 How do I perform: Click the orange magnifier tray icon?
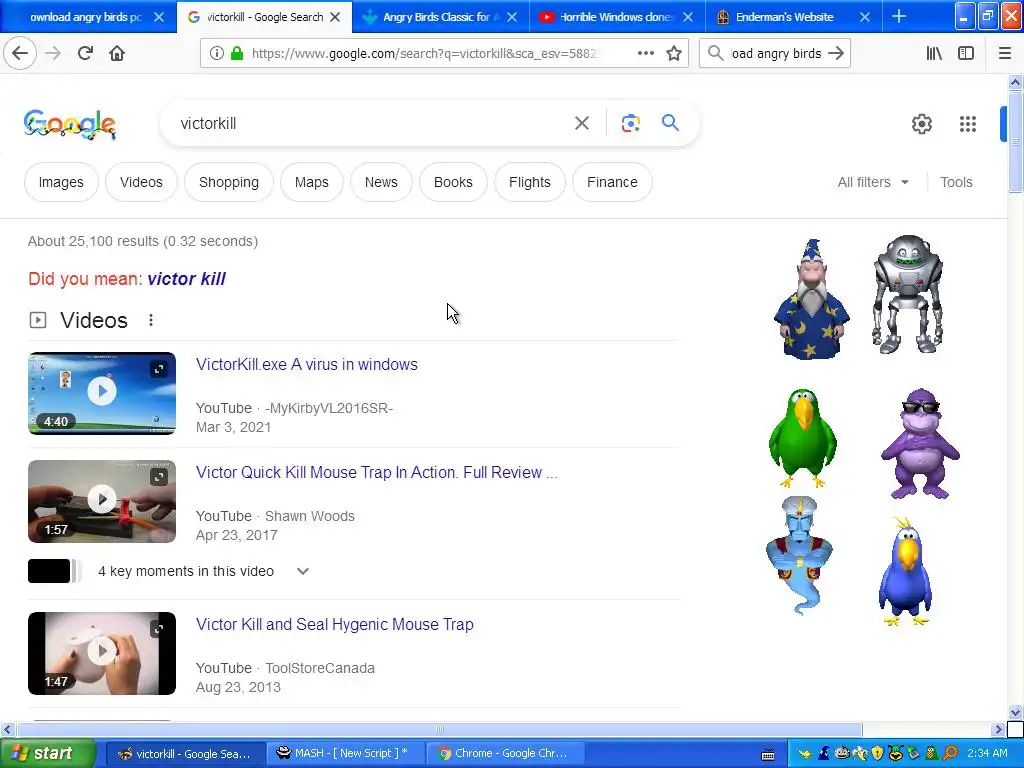click(950, 753)
